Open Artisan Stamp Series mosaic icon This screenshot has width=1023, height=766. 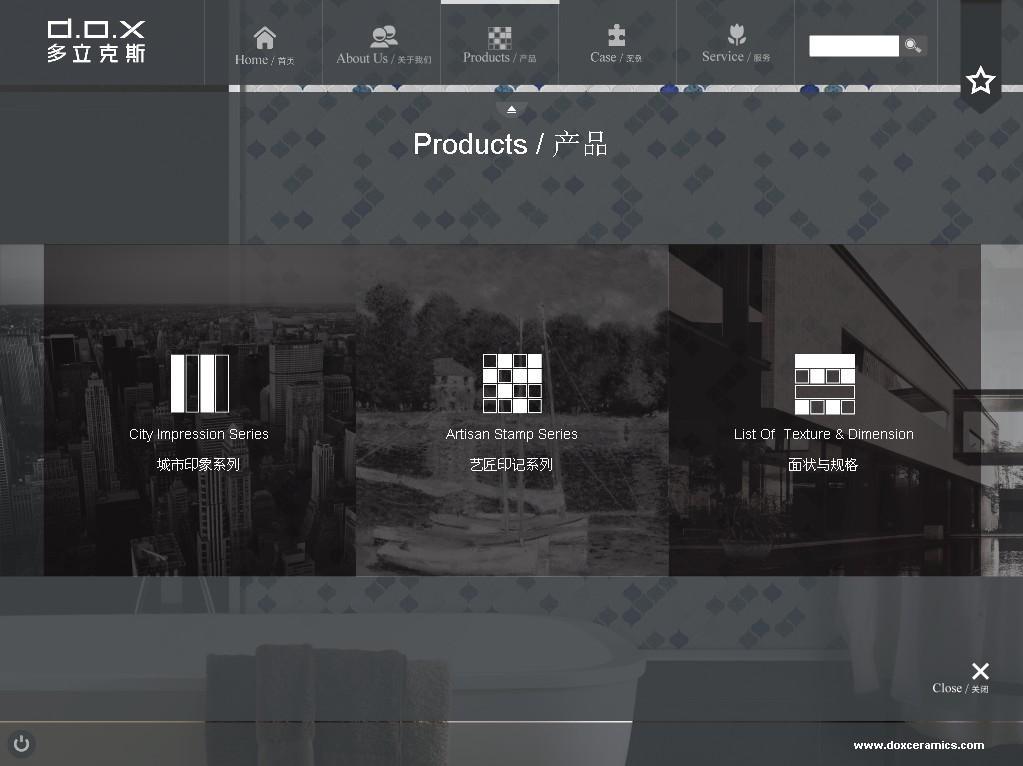click(x=512, y=383)
